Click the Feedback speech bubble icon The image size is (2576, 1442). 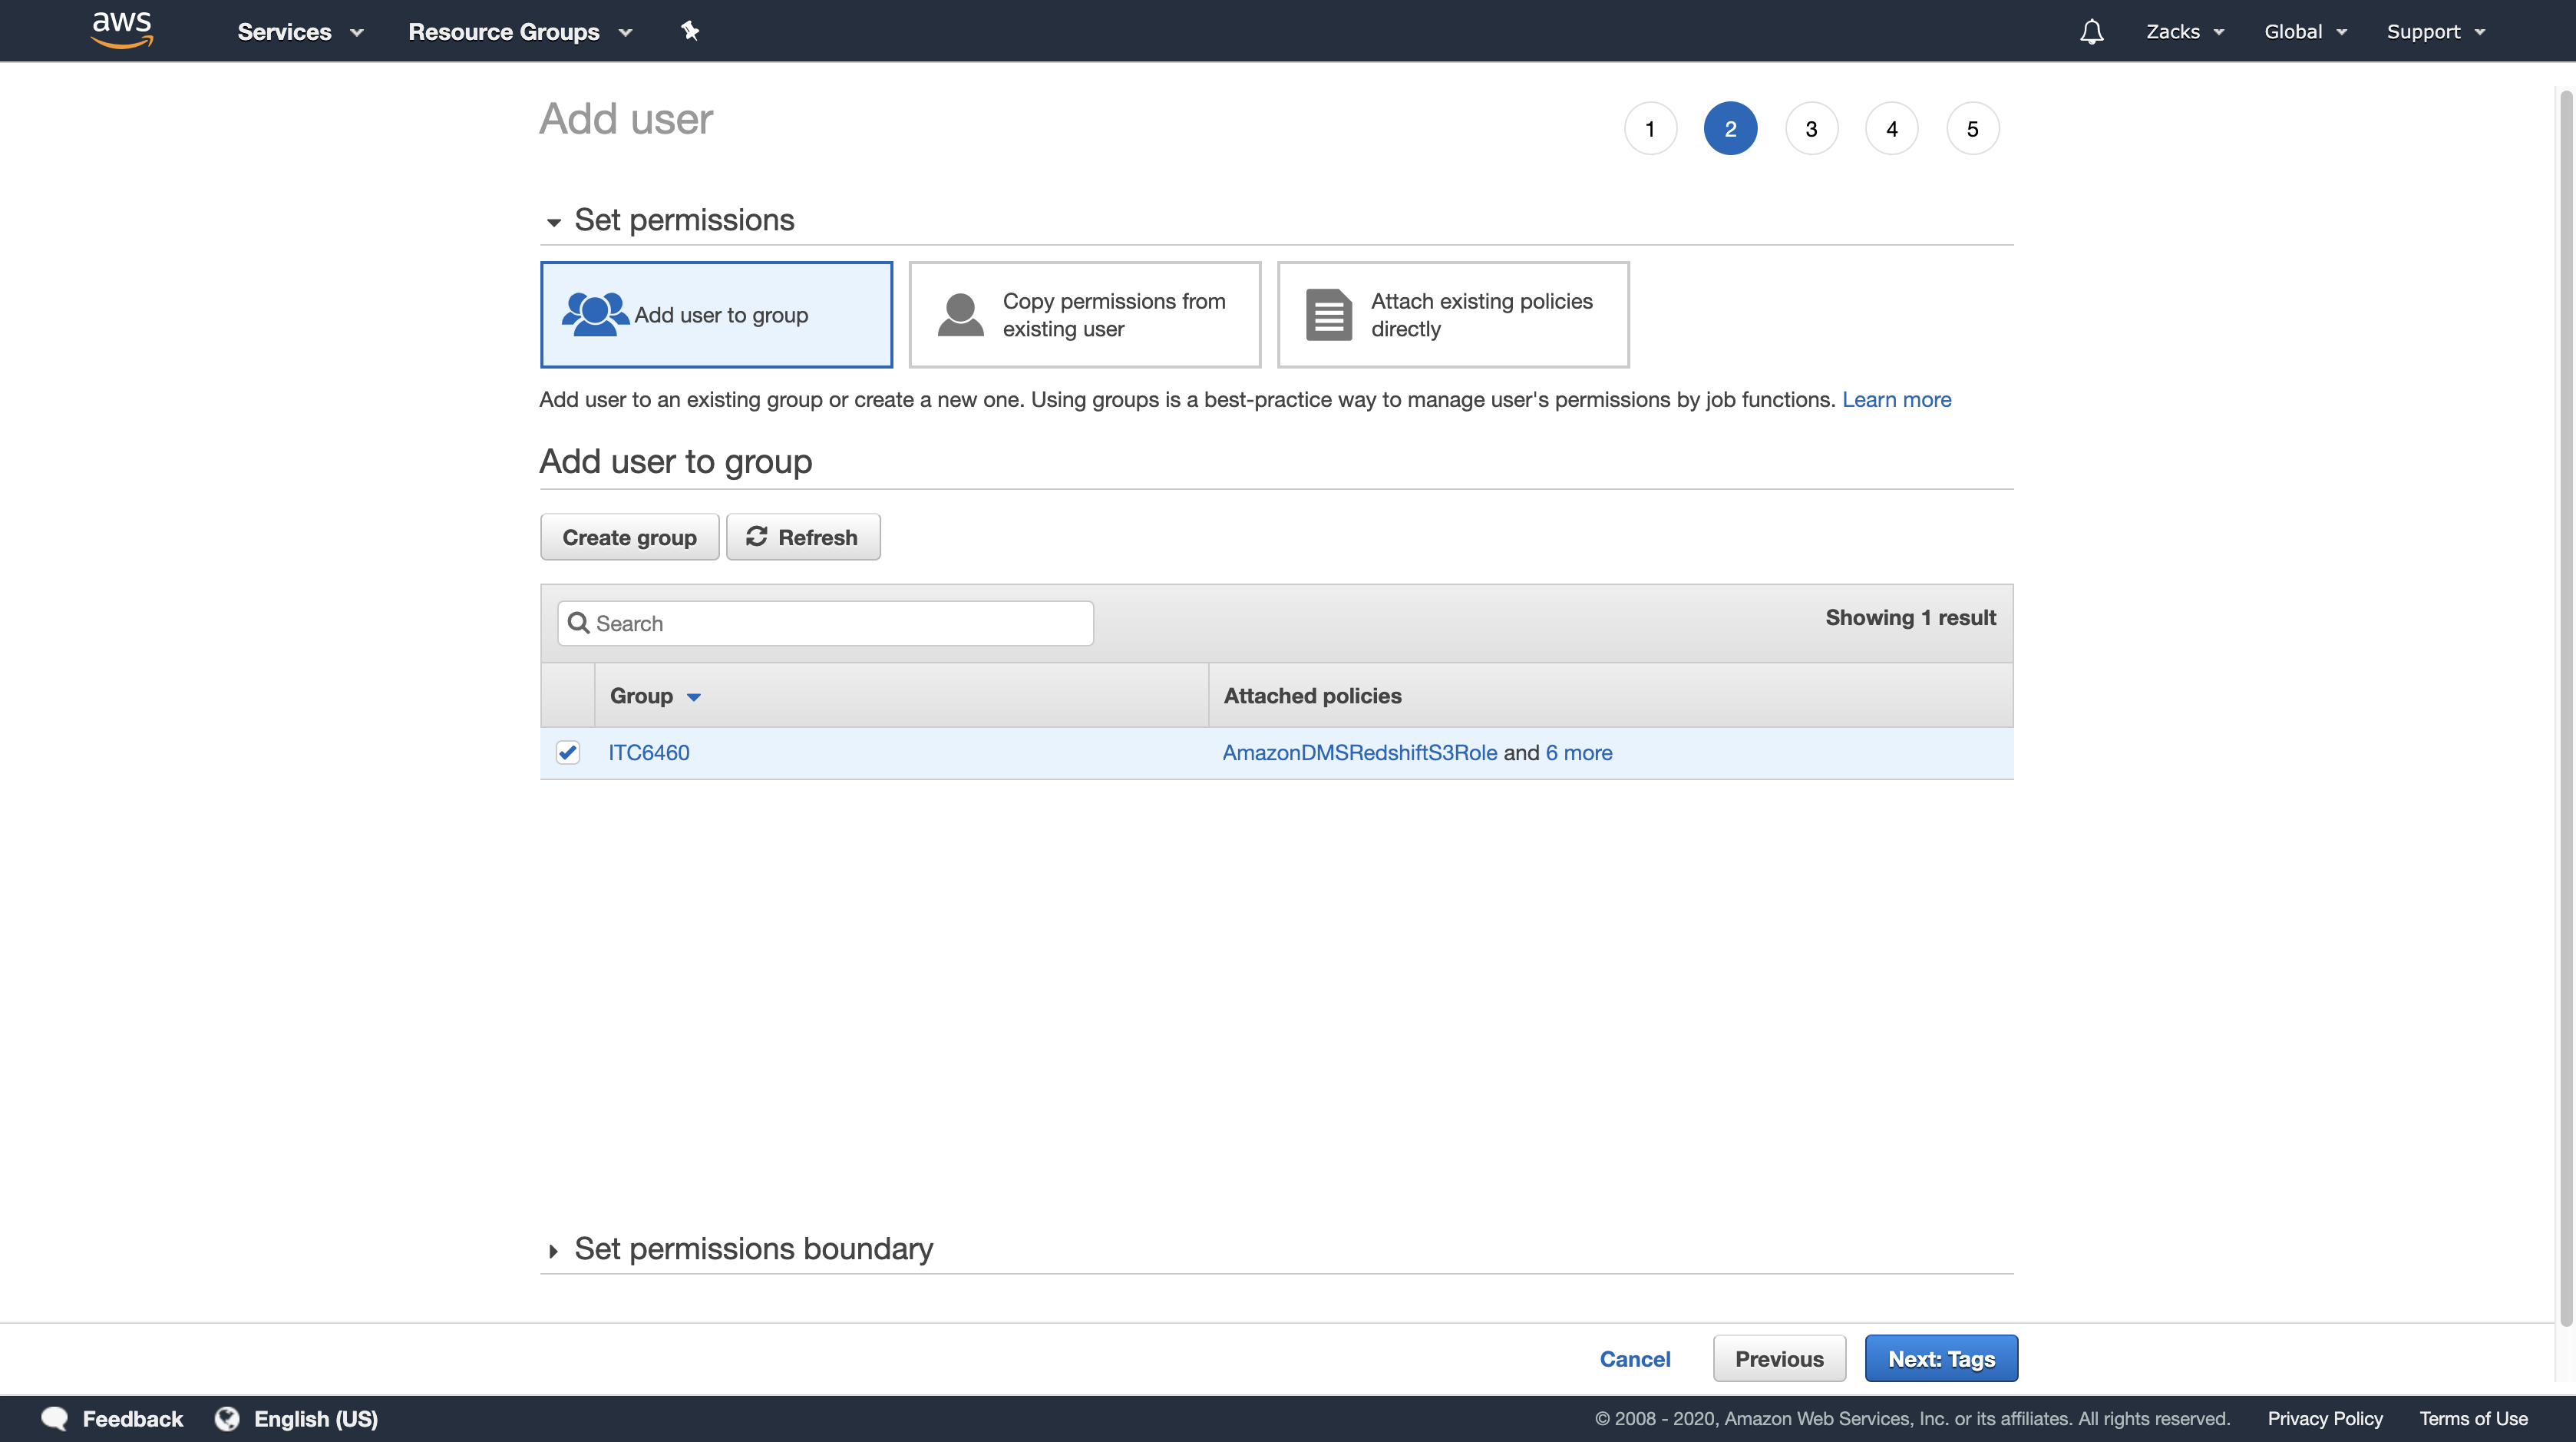[x=55, y=1418]
